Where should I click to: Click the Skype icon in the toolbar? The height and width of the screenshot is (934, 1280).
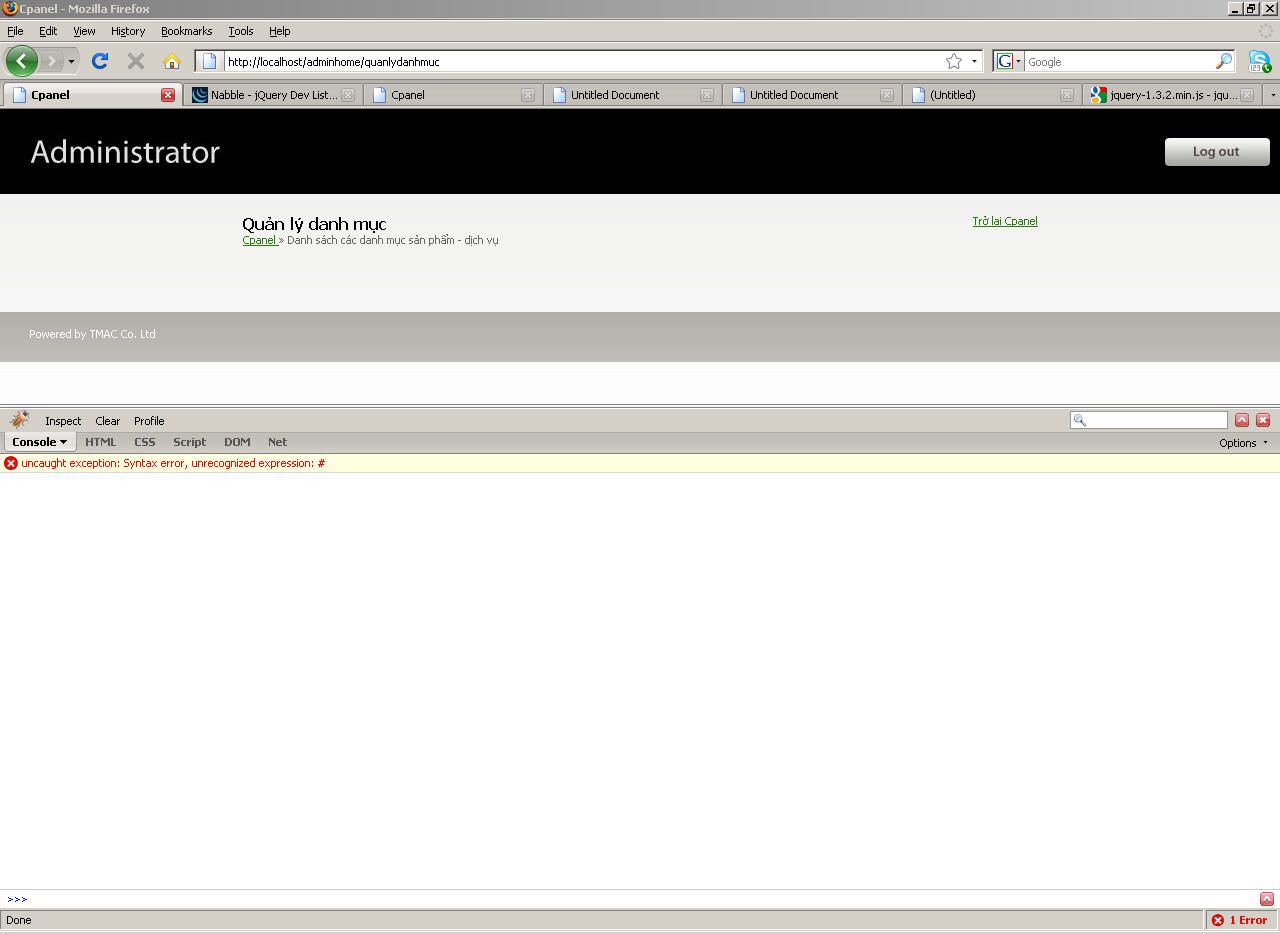point(1259,61)
